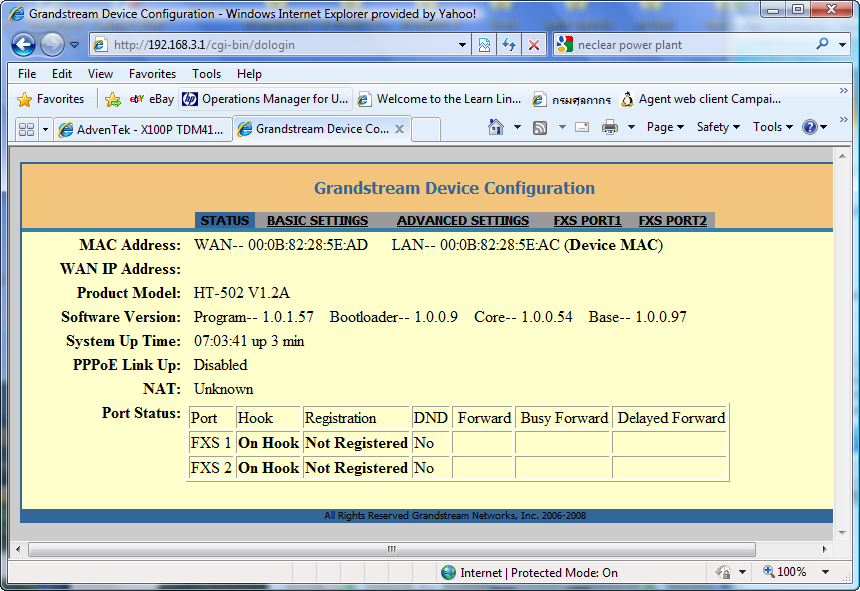Select the STATUS page tab
This screenshot has width=860, height=591.
(x=225, y=220)
